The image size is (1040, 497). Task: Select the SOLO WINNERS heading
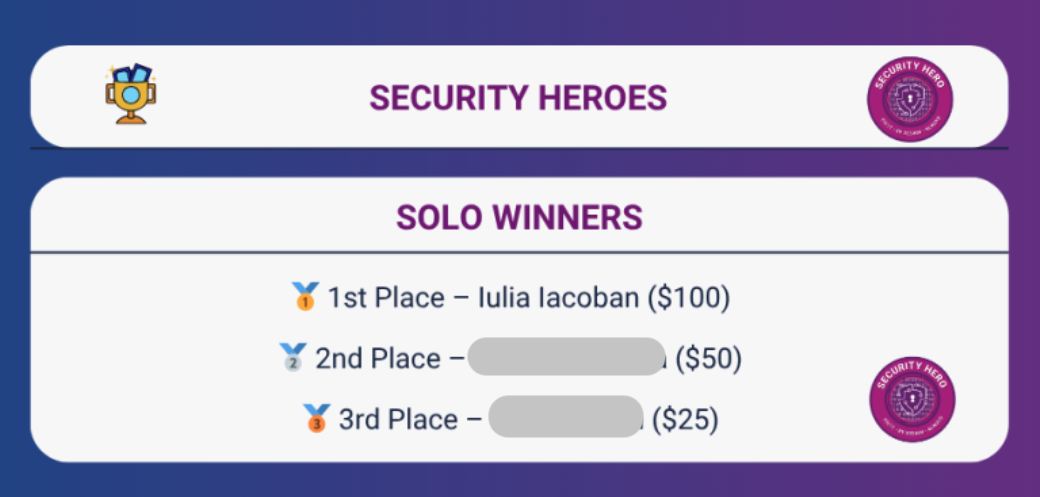pyautogui.click(x=519, y=217)
